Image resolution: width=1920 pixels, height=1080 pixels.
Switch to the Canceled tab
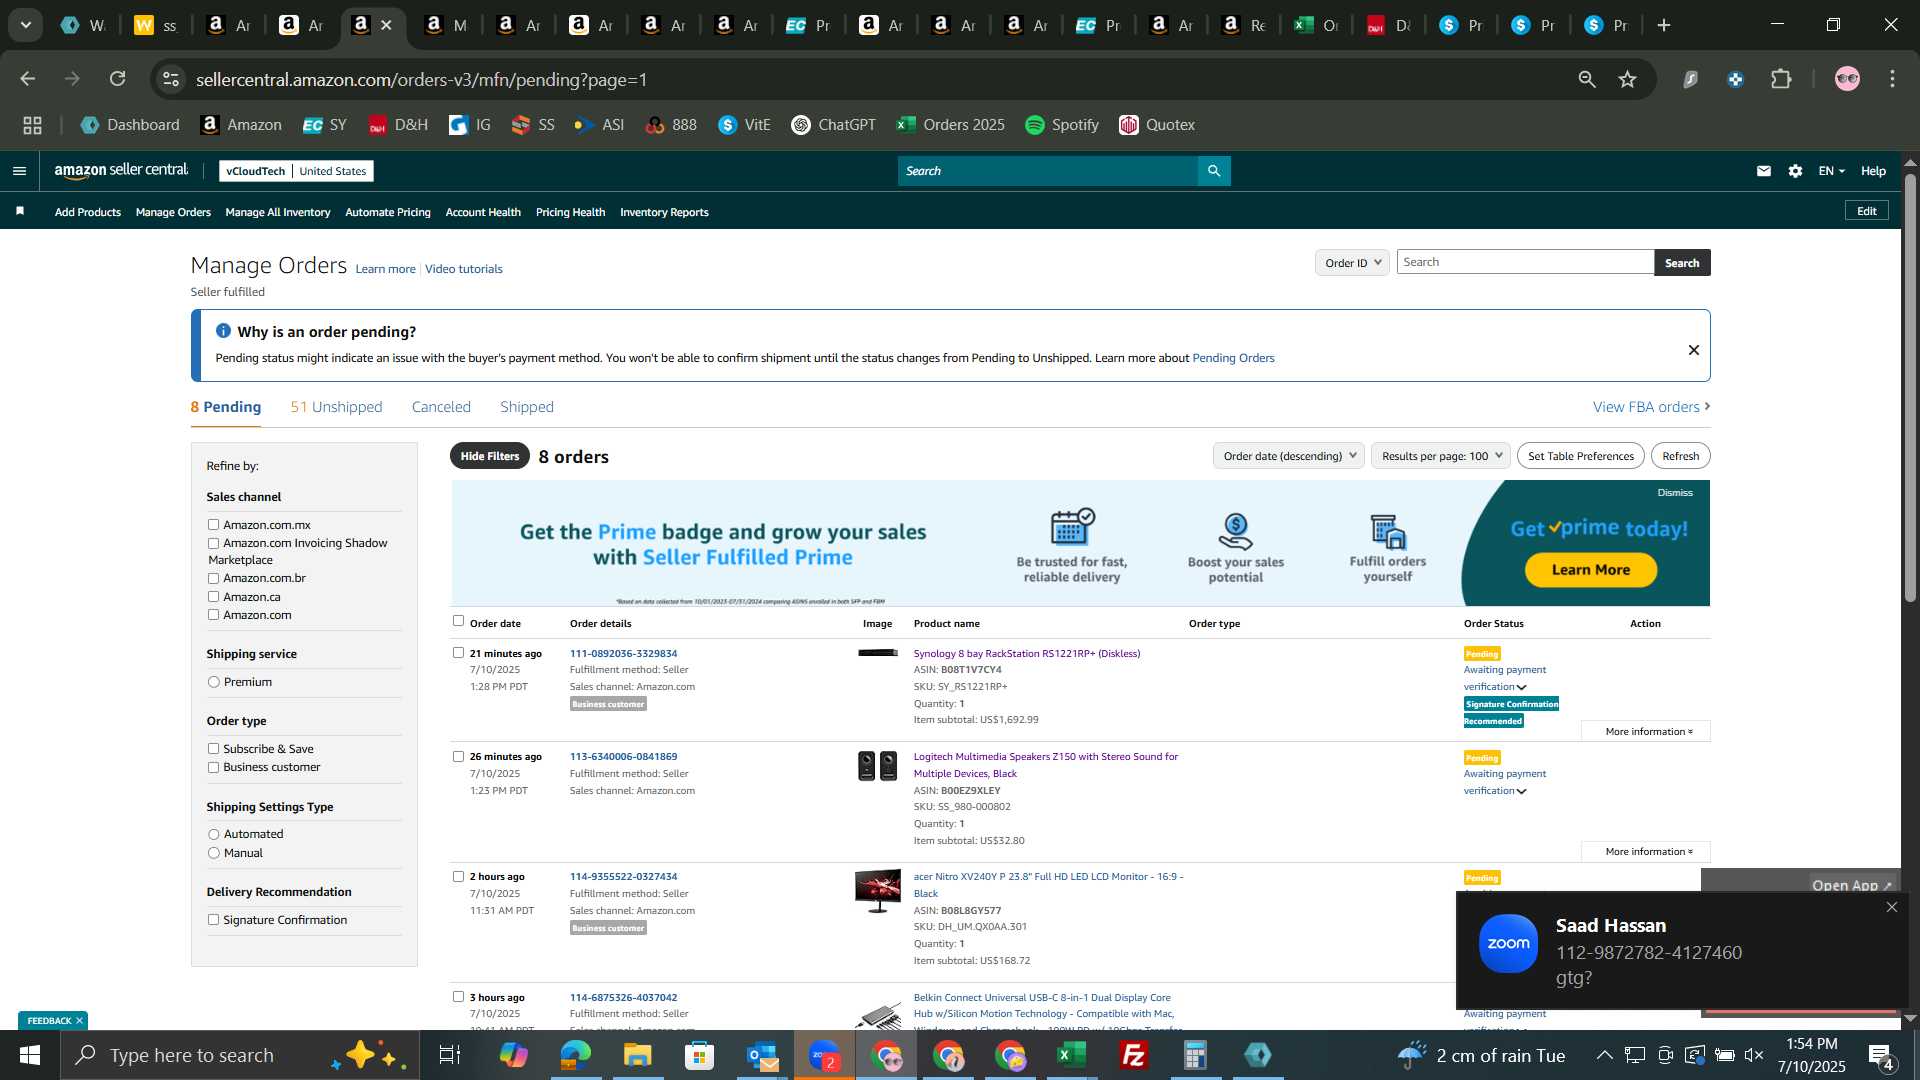[441, 407]
